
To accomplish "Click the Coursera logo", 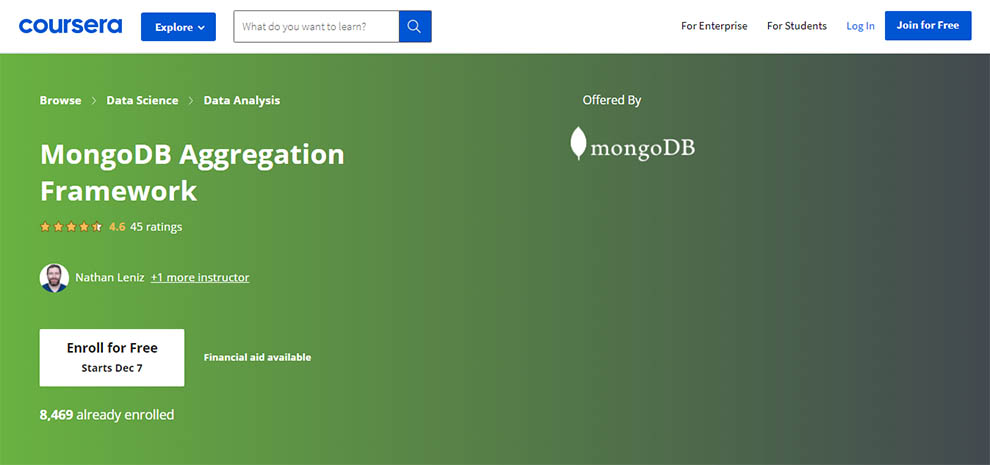I will tap(70, 26).
